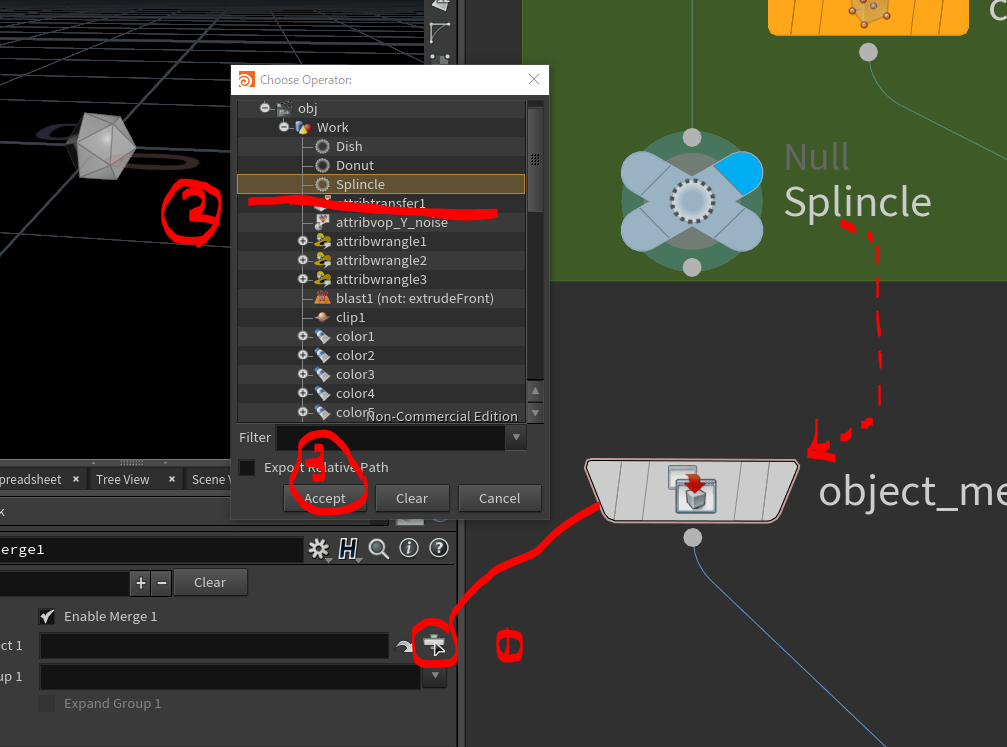Click the Splincle node input connector
The width and height of the screenshot is (1007, 747).
coord(692,137)
